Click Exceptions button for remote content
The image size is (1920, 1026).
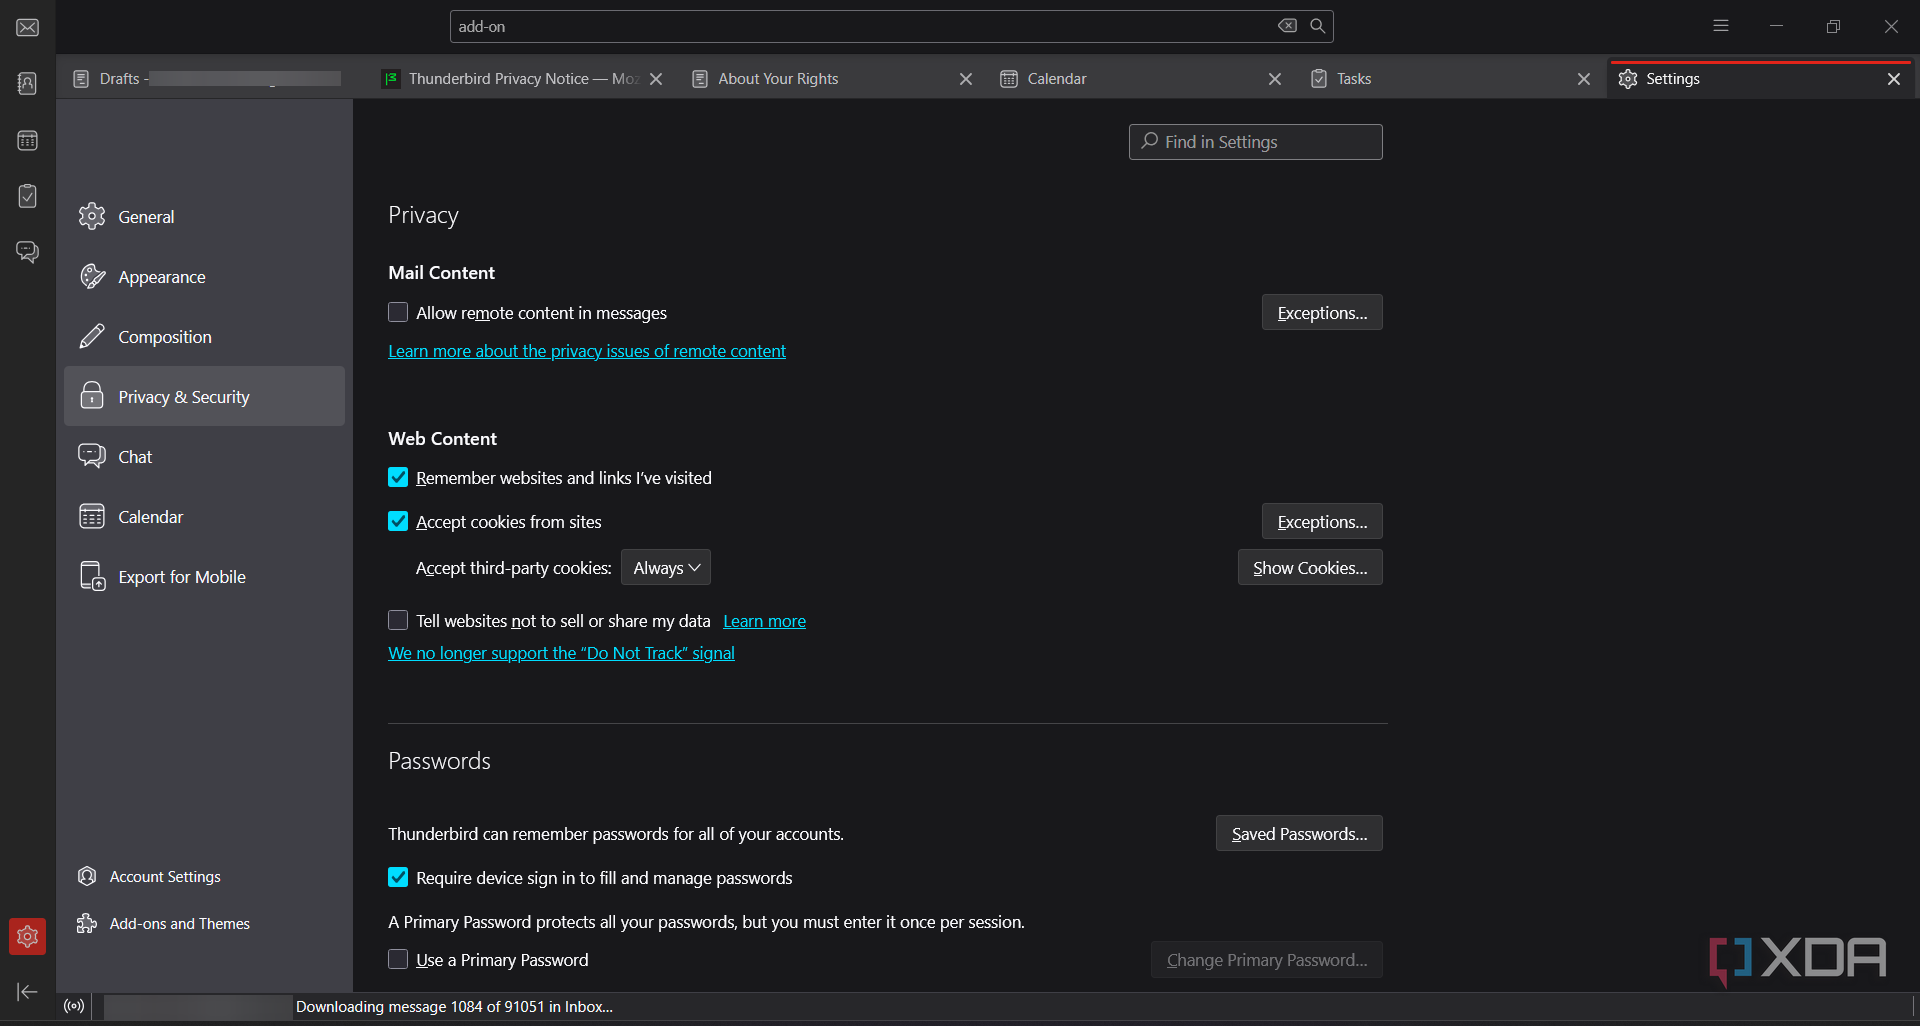tap(1322, 312)
